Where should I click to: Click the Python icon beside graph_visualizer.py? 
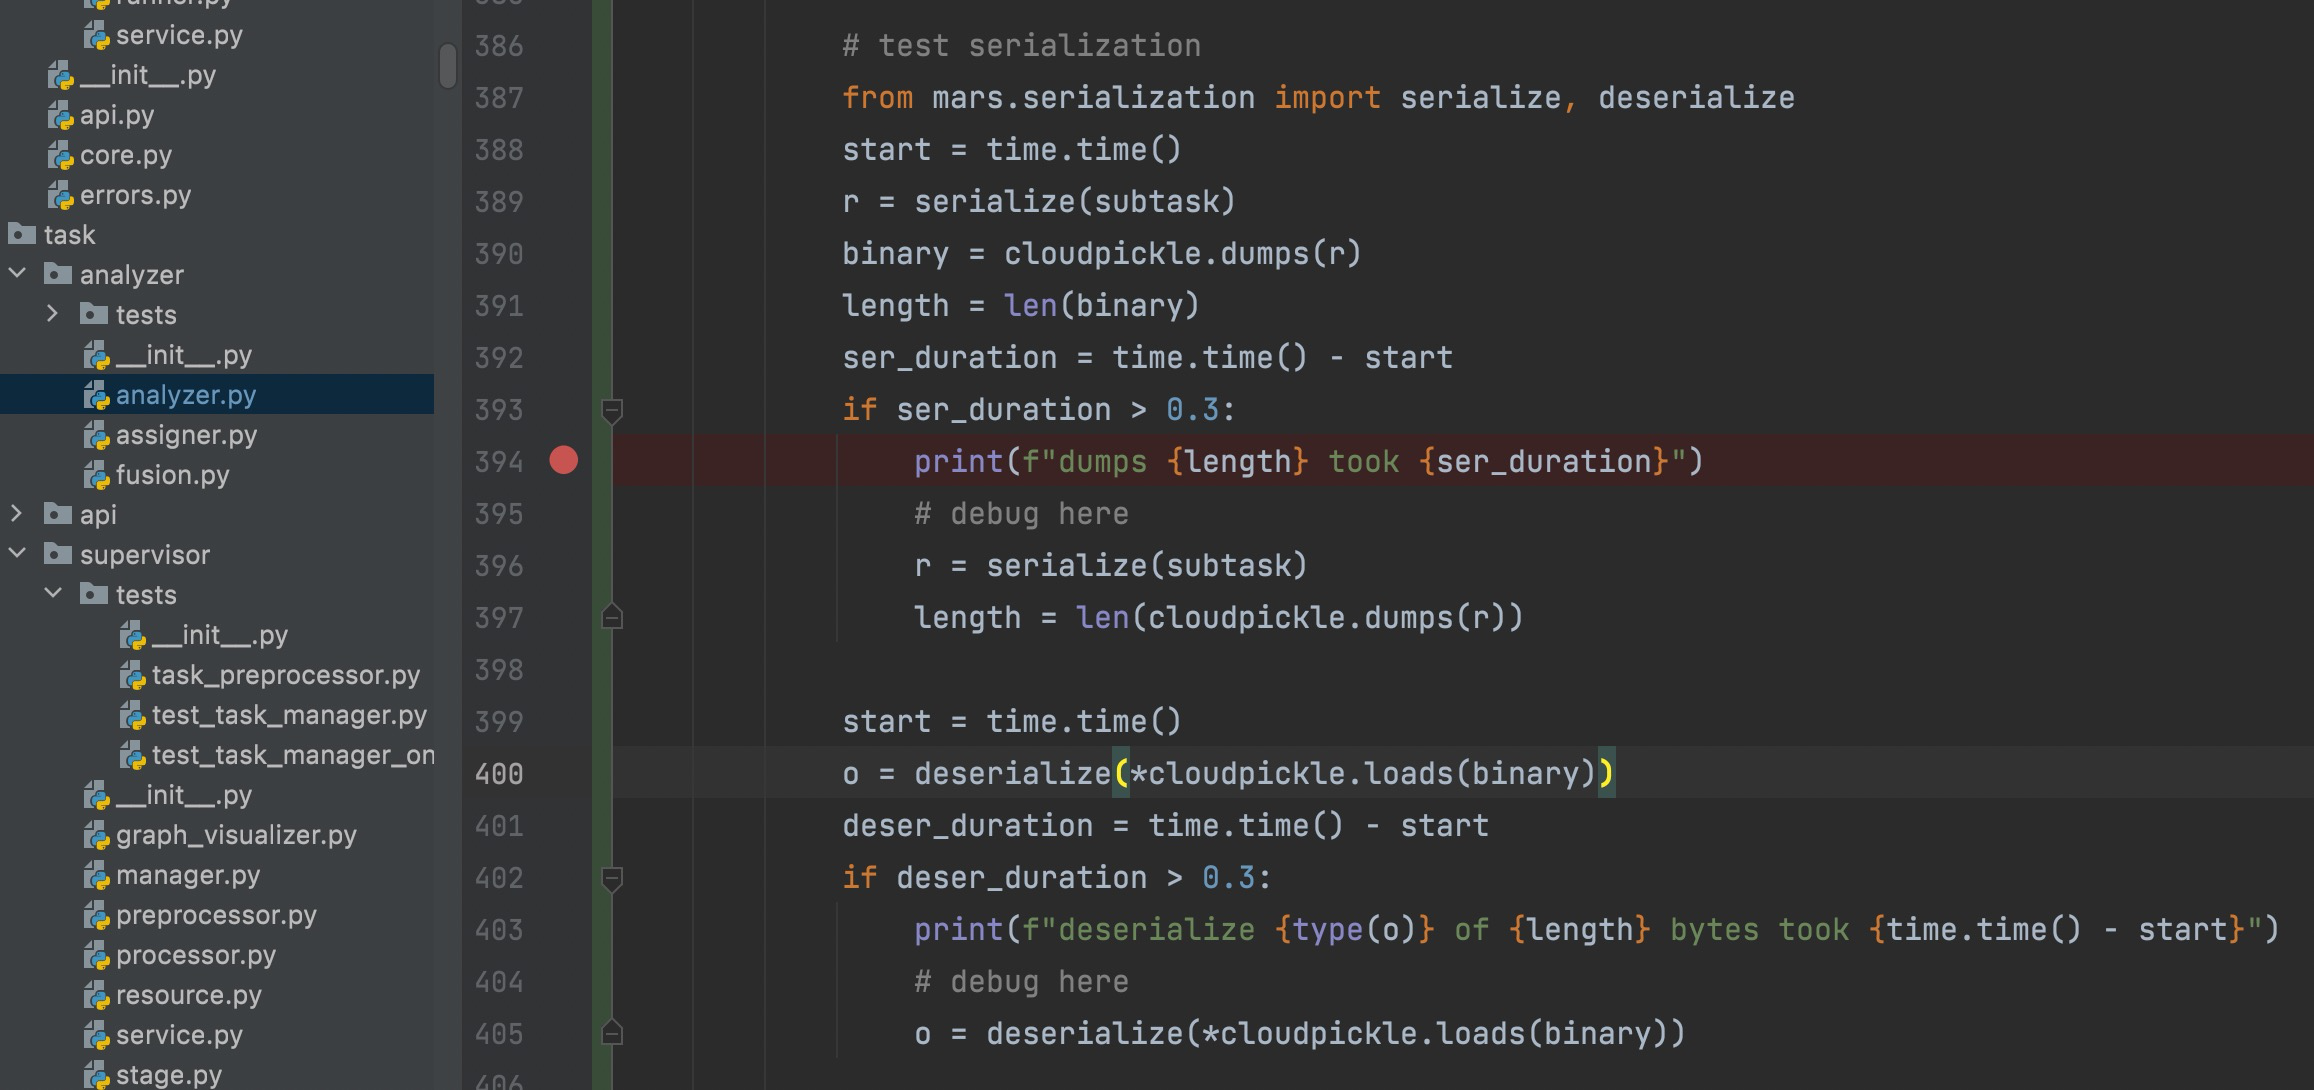97,836
